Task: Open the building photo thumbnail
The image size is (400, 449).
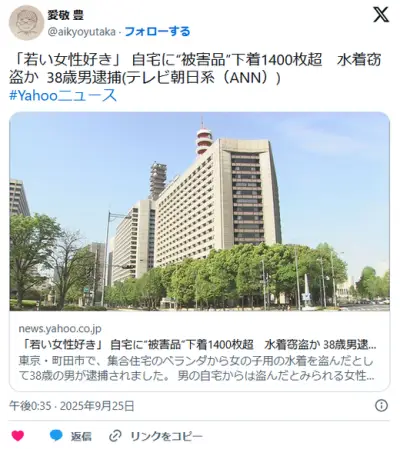Action: 199,211
